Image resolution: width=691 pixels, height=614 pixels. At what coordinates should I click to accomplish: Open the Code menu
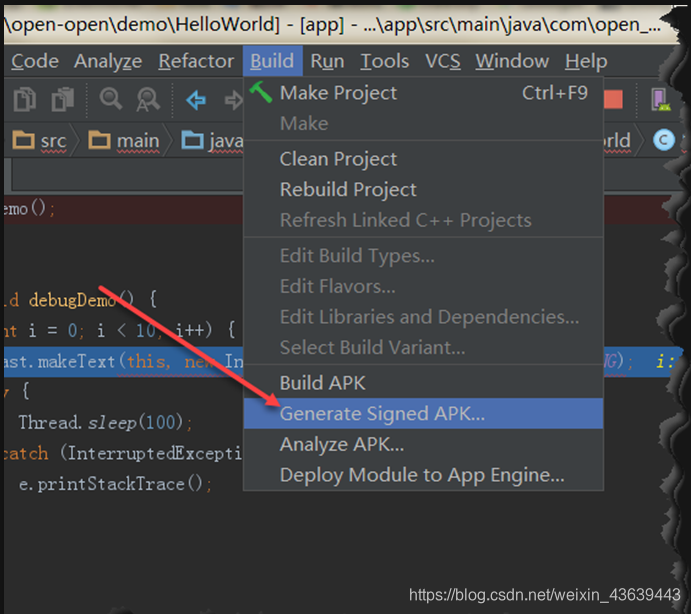point(35,61)
